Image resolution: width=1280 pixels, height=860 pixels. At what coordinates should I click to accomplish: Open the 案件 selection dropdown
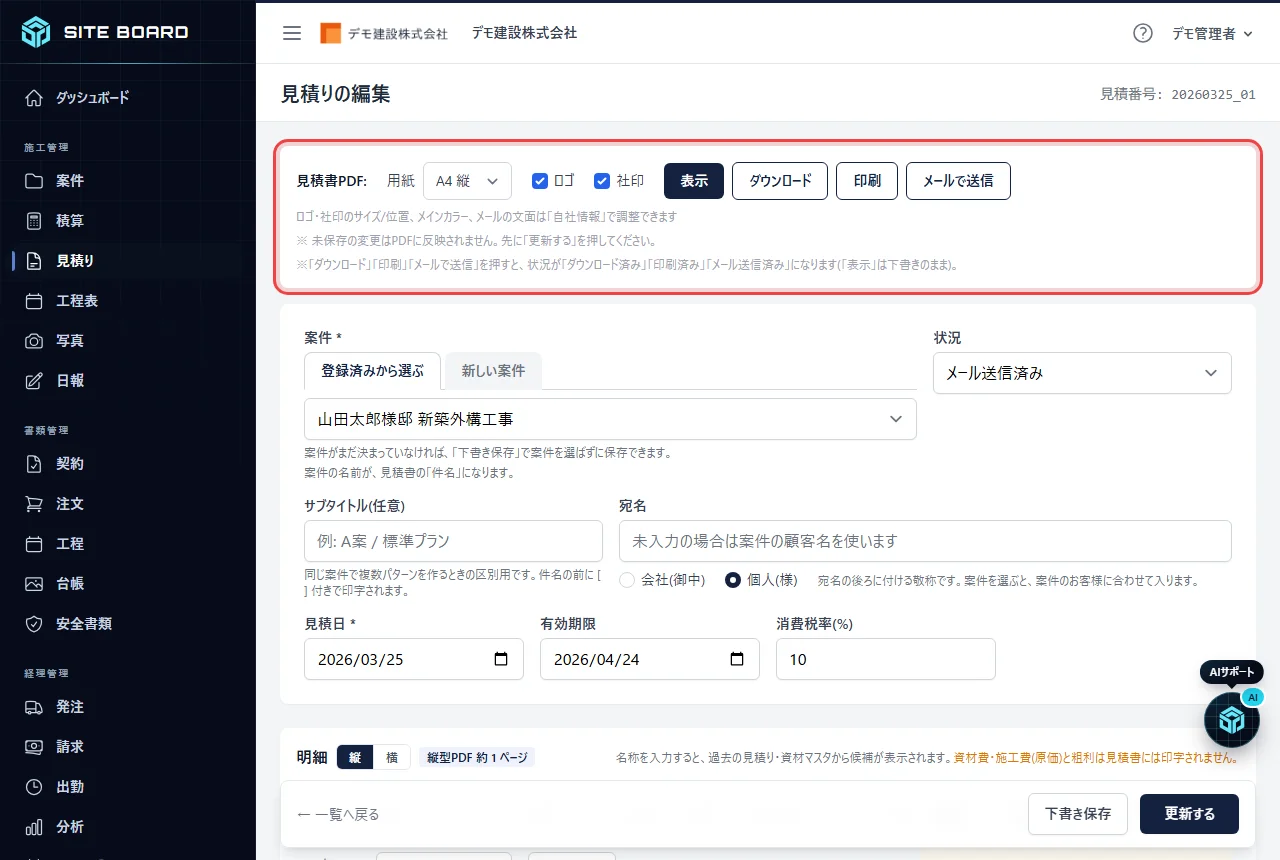coord(610,419)
